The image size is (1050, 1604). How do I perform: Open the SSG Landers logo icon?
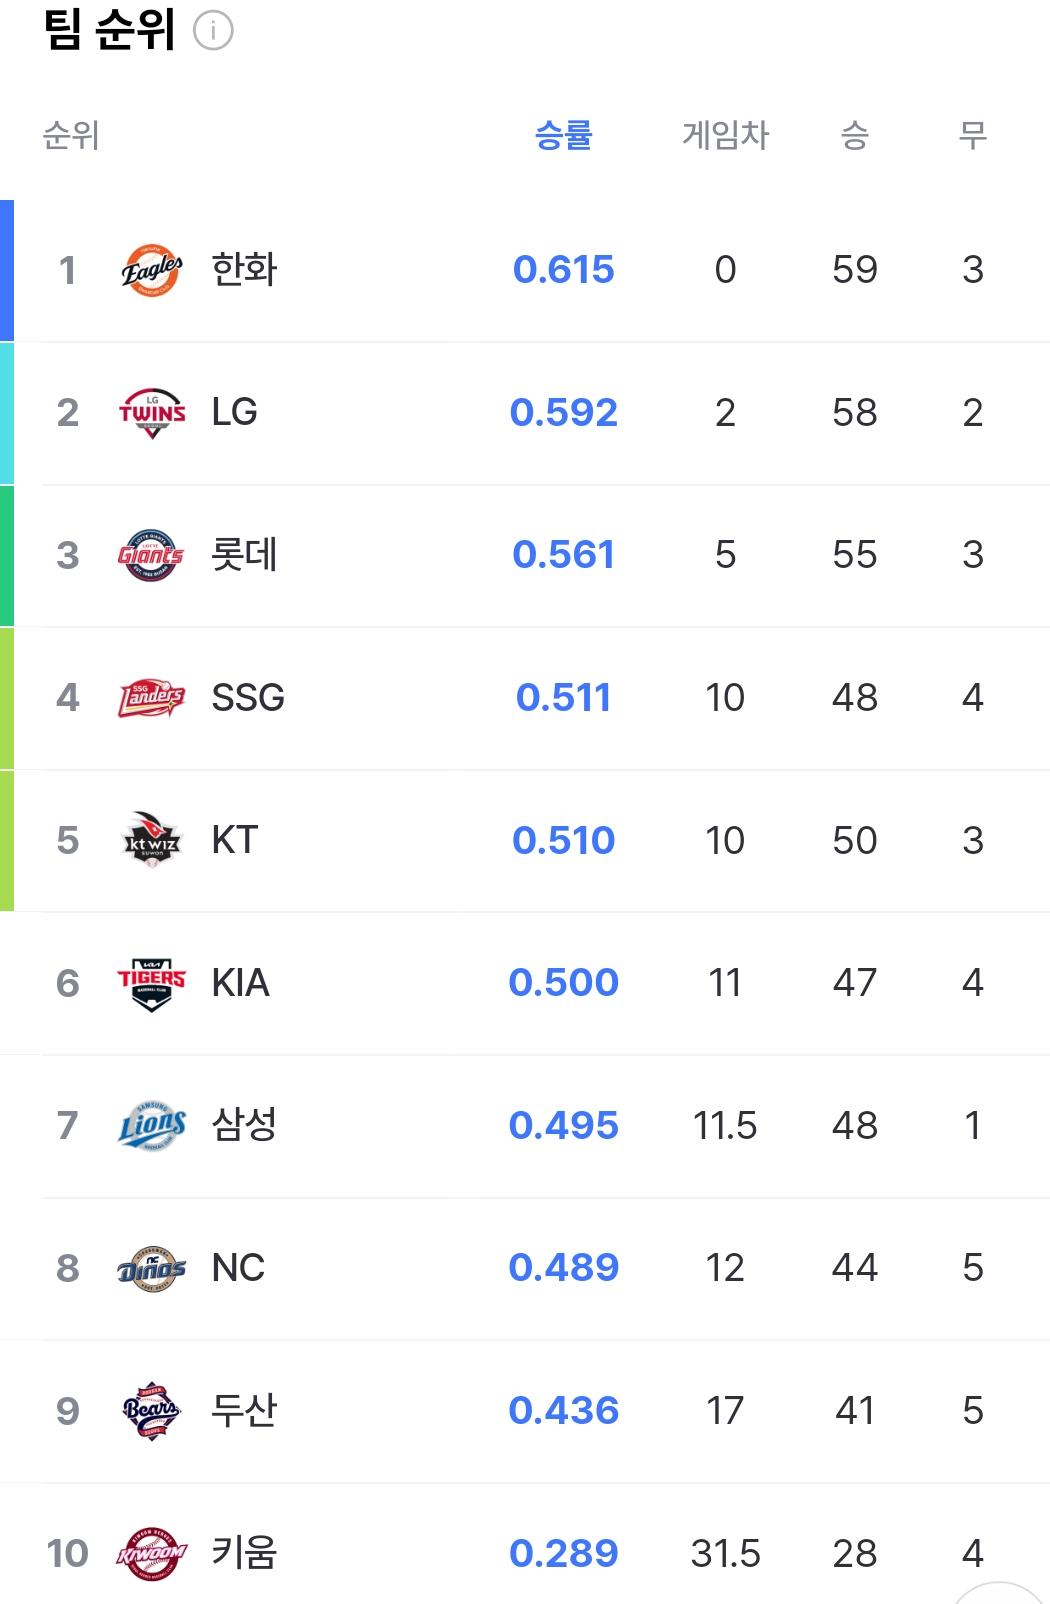click(x=152, y=698)
